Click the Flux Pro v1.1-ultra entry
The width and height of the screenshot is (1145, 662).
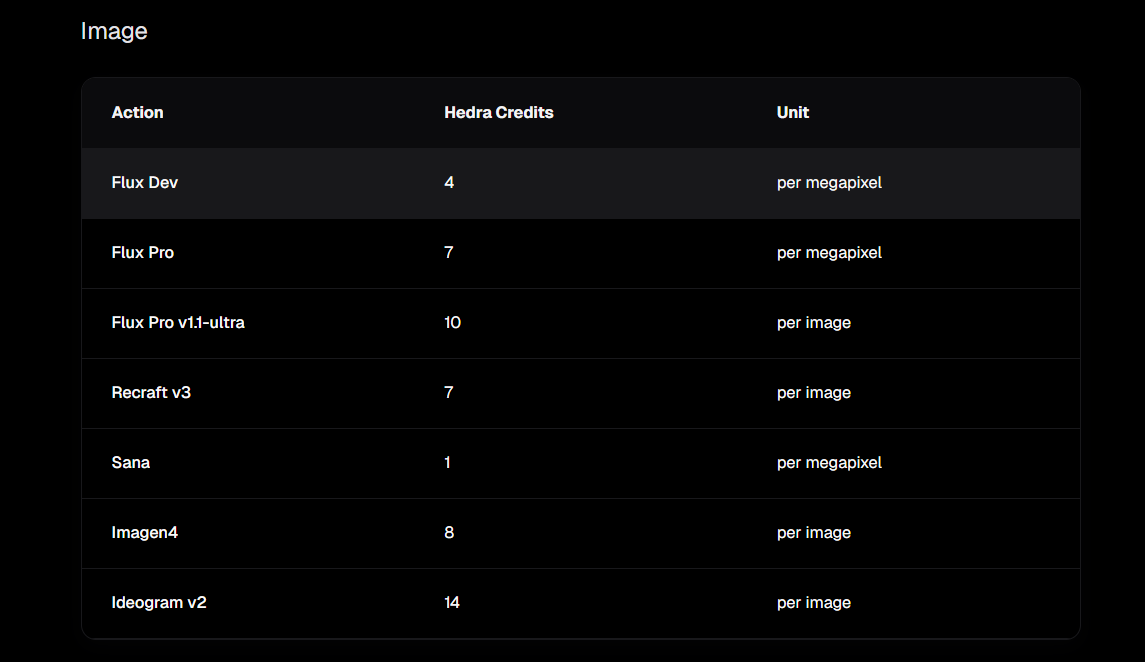[x=178, y=323]
